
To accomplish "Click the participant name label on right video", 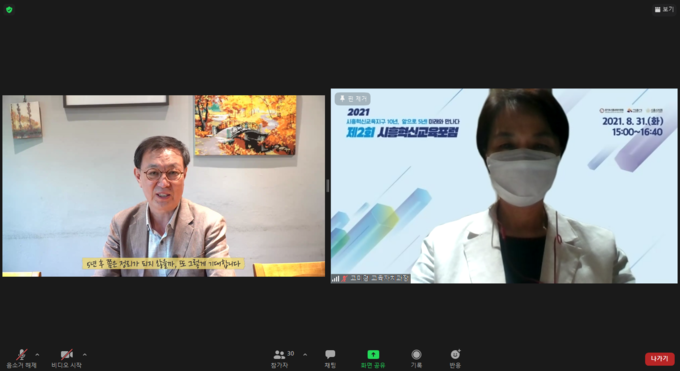I will [380, 279].
